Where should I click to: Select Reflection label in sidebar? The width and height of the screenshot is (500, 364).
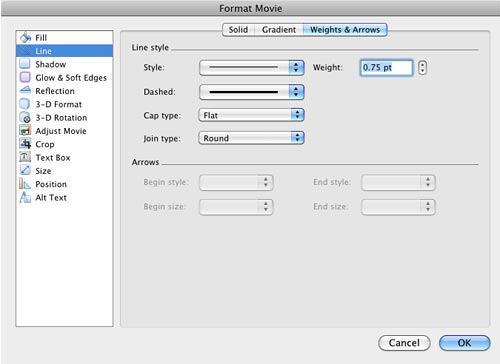55,91
